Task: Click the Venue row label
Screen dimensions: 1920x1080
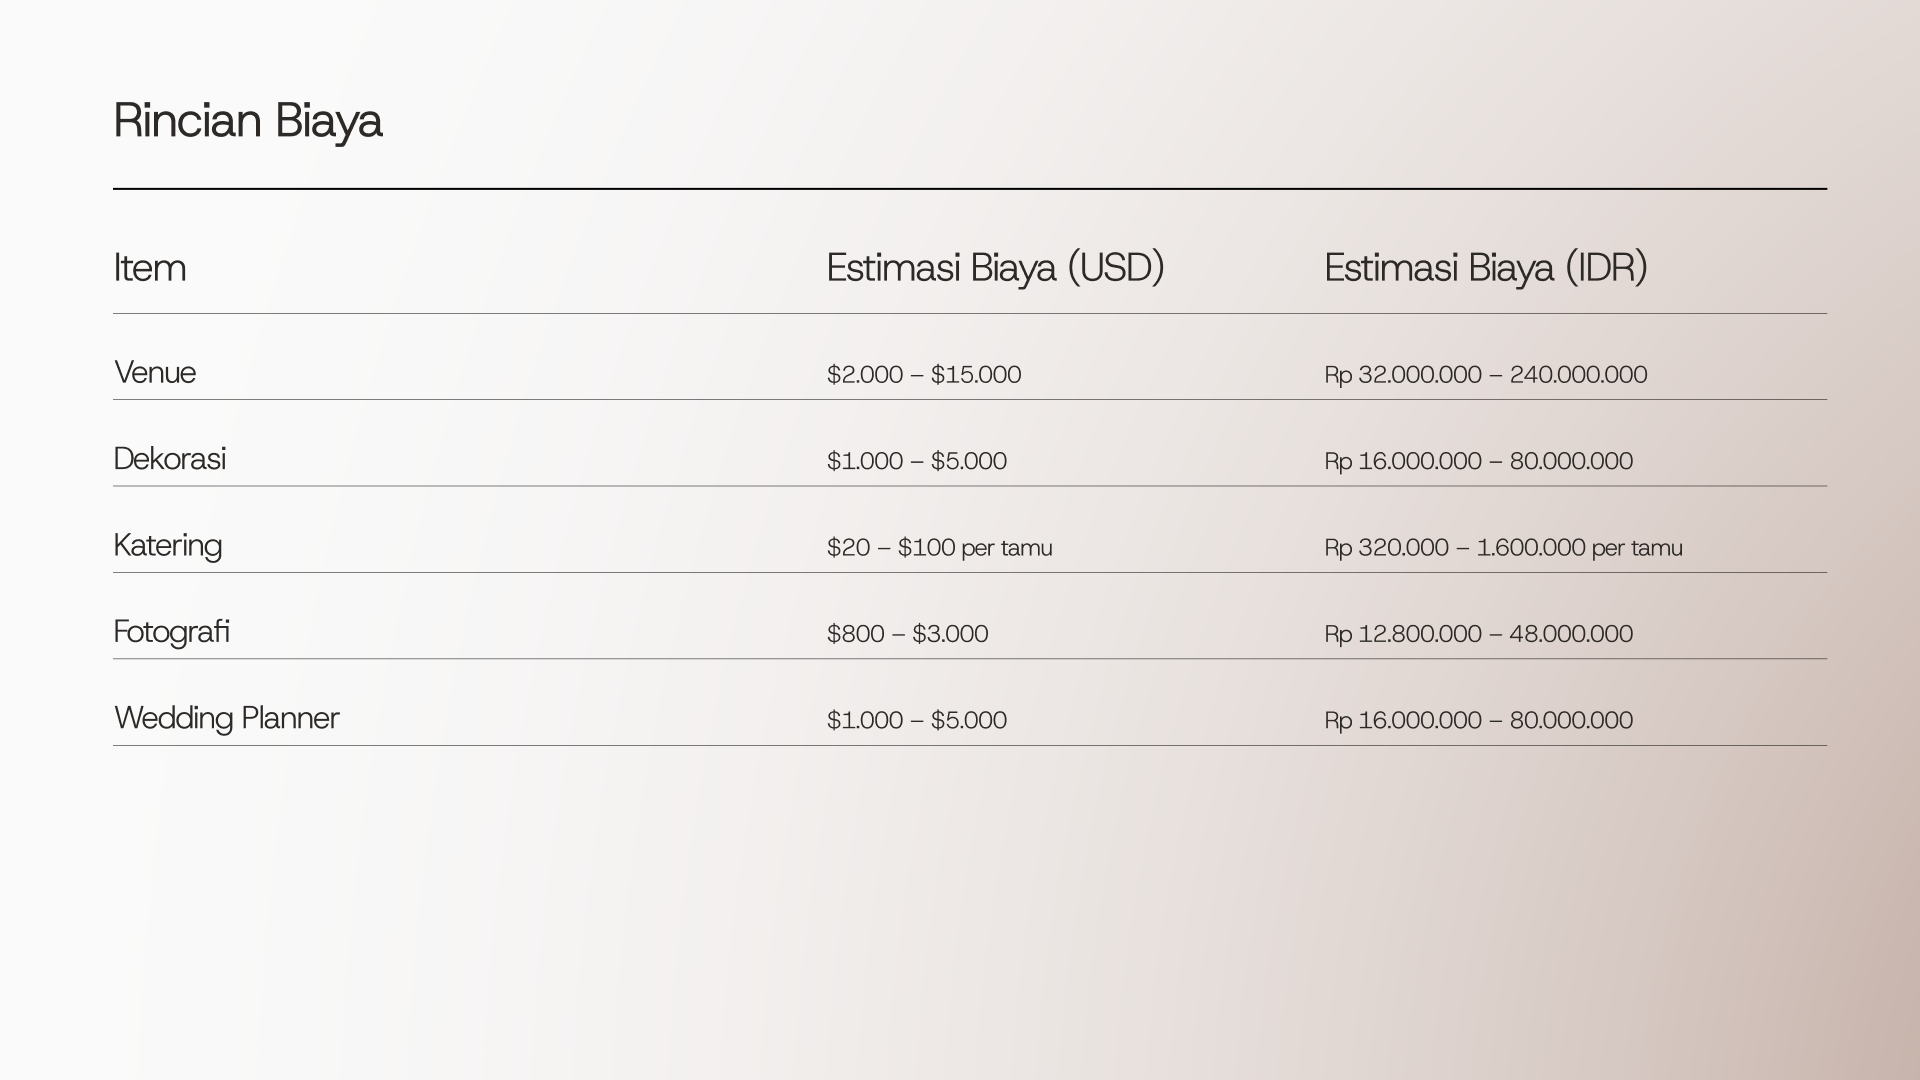Action: click(155, 373)
